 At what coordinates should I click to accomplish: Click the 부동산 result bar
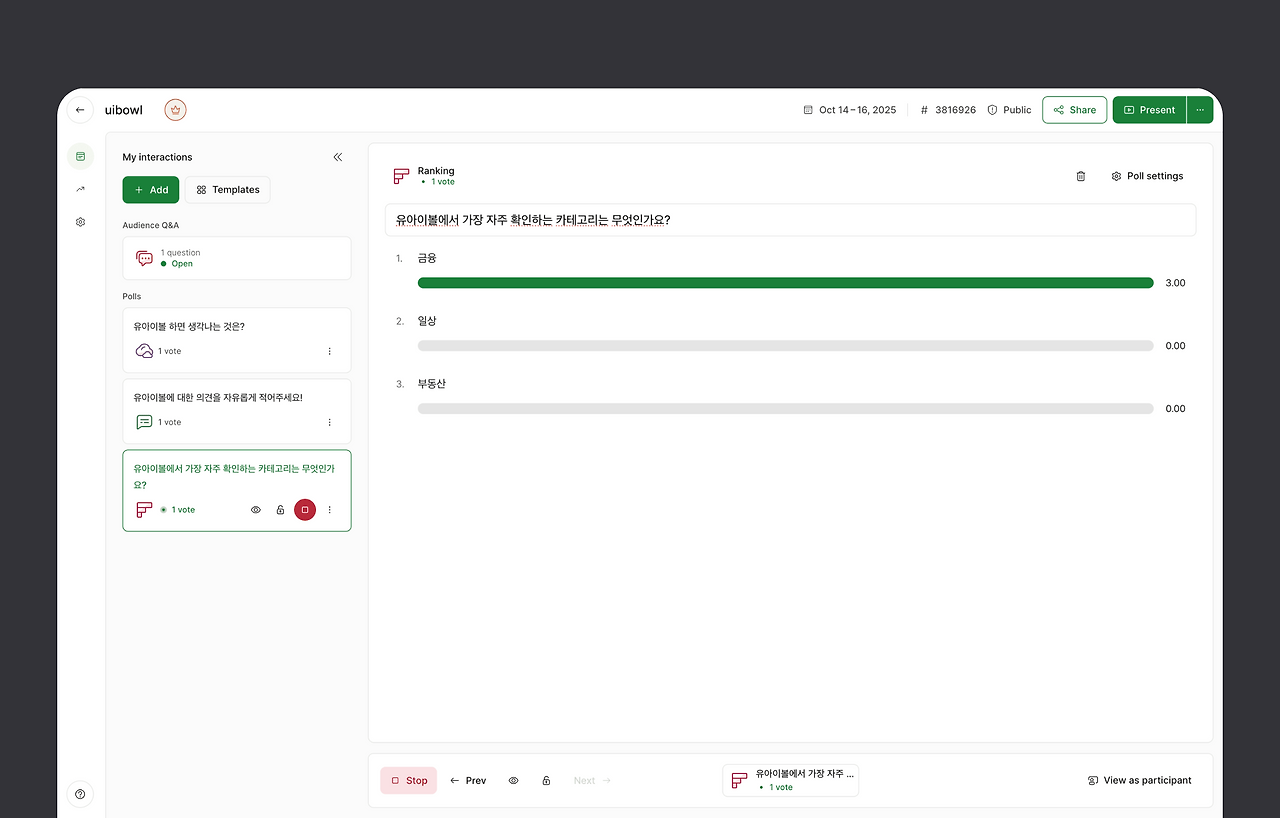pyautogui.click(x=786, y=409)
